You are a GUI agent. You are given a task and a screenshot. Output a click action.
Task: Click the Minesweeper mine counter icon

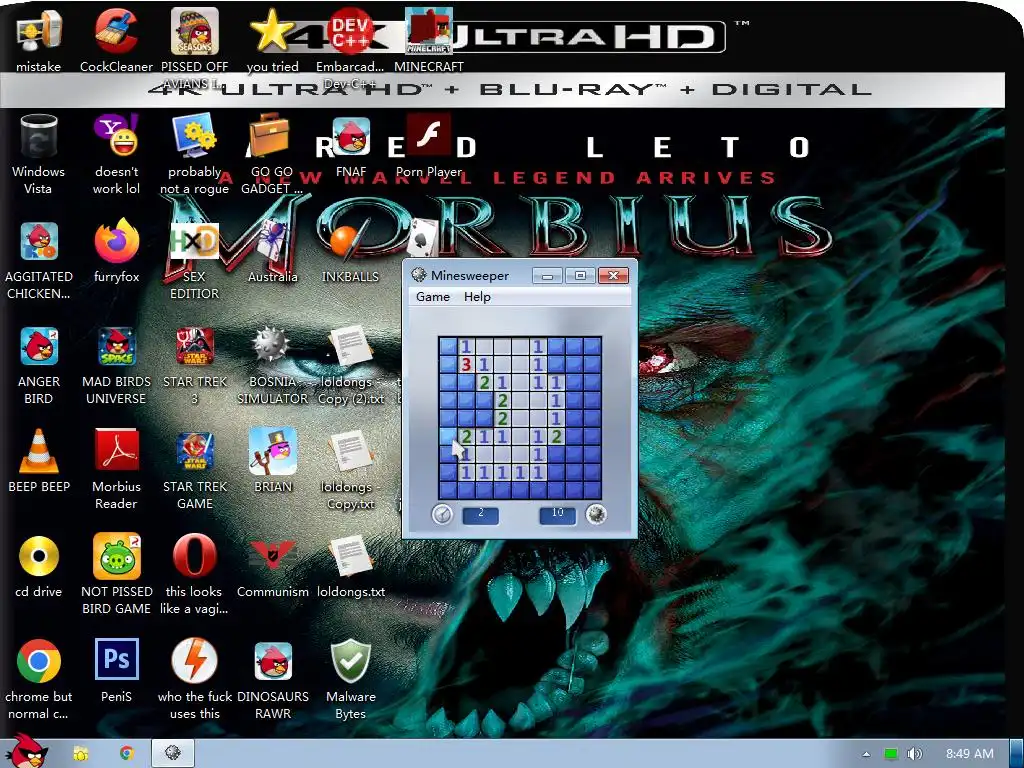595,514
